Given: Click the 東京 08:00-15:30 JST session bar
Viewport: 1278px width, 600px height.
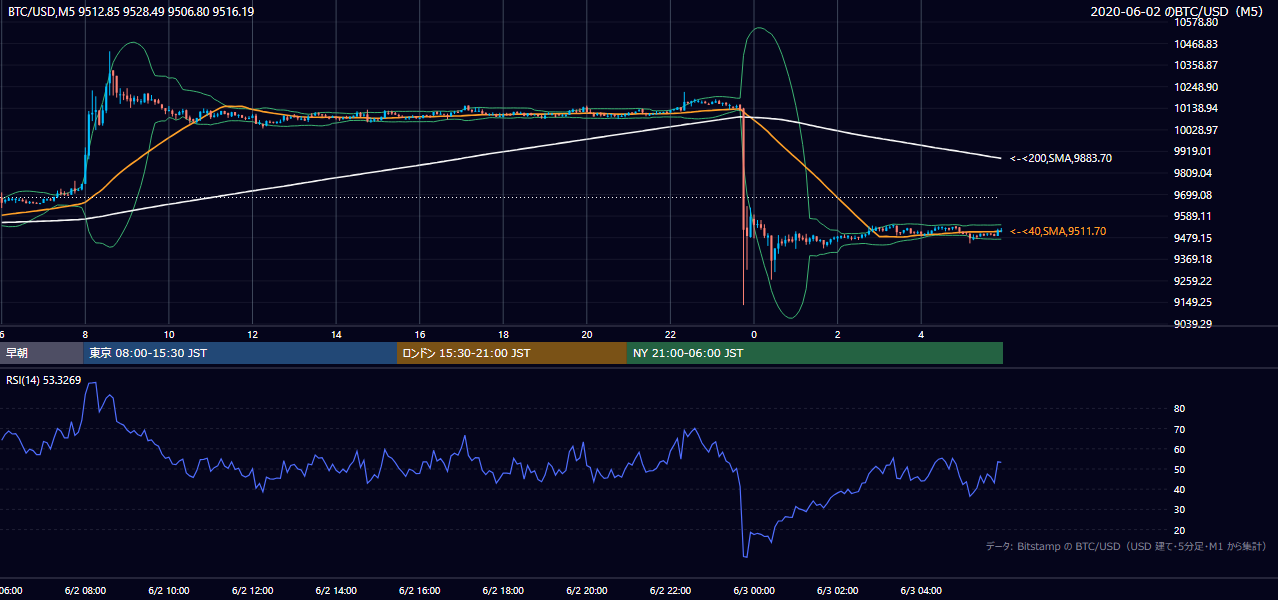Looking at the screenshot, I should pyautogui.click(x=240, y=353).
